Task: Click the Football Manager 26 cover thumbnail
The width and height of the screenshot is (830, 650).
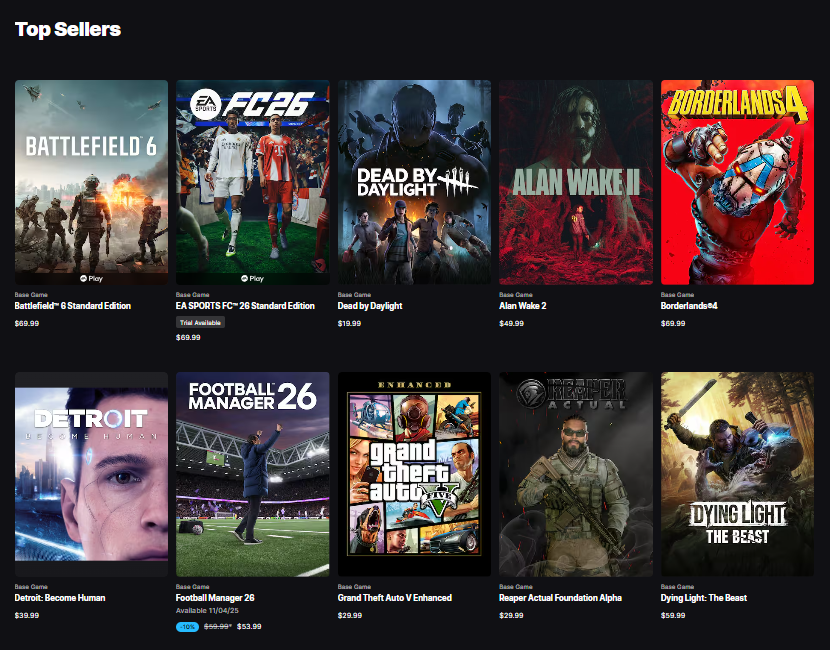Action: pyautogui.click(x=252, y=473)
